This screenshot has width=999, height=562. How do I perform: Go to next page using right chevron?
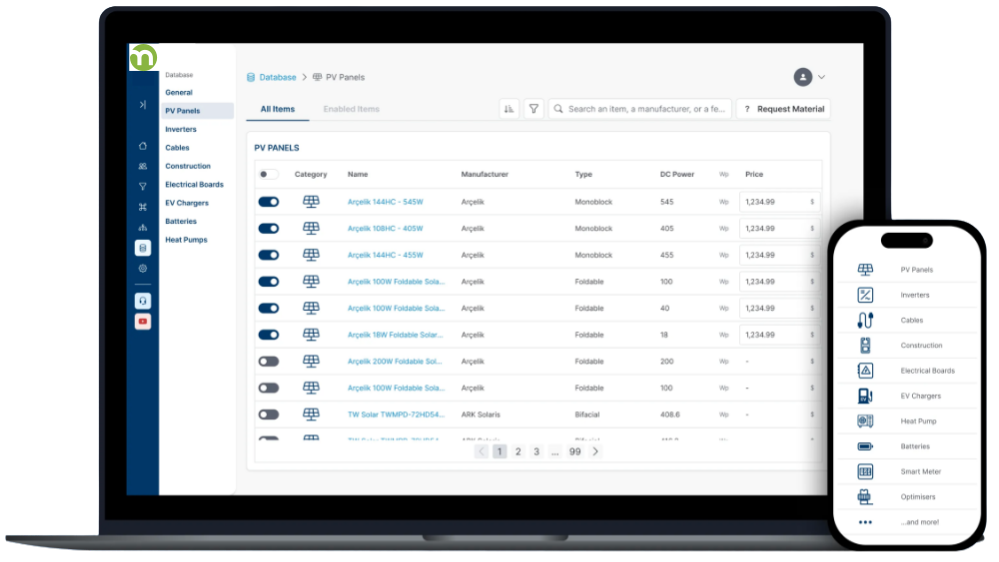[x=596, y=452]
